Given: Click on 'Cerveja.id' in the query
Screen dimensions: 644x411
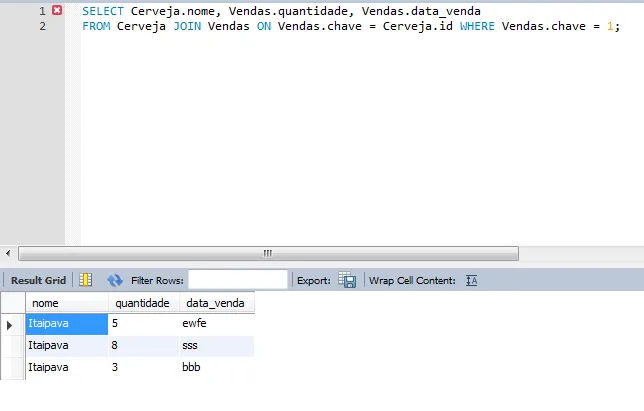Looking at the screenshot, I should click(x=417, y=26).
